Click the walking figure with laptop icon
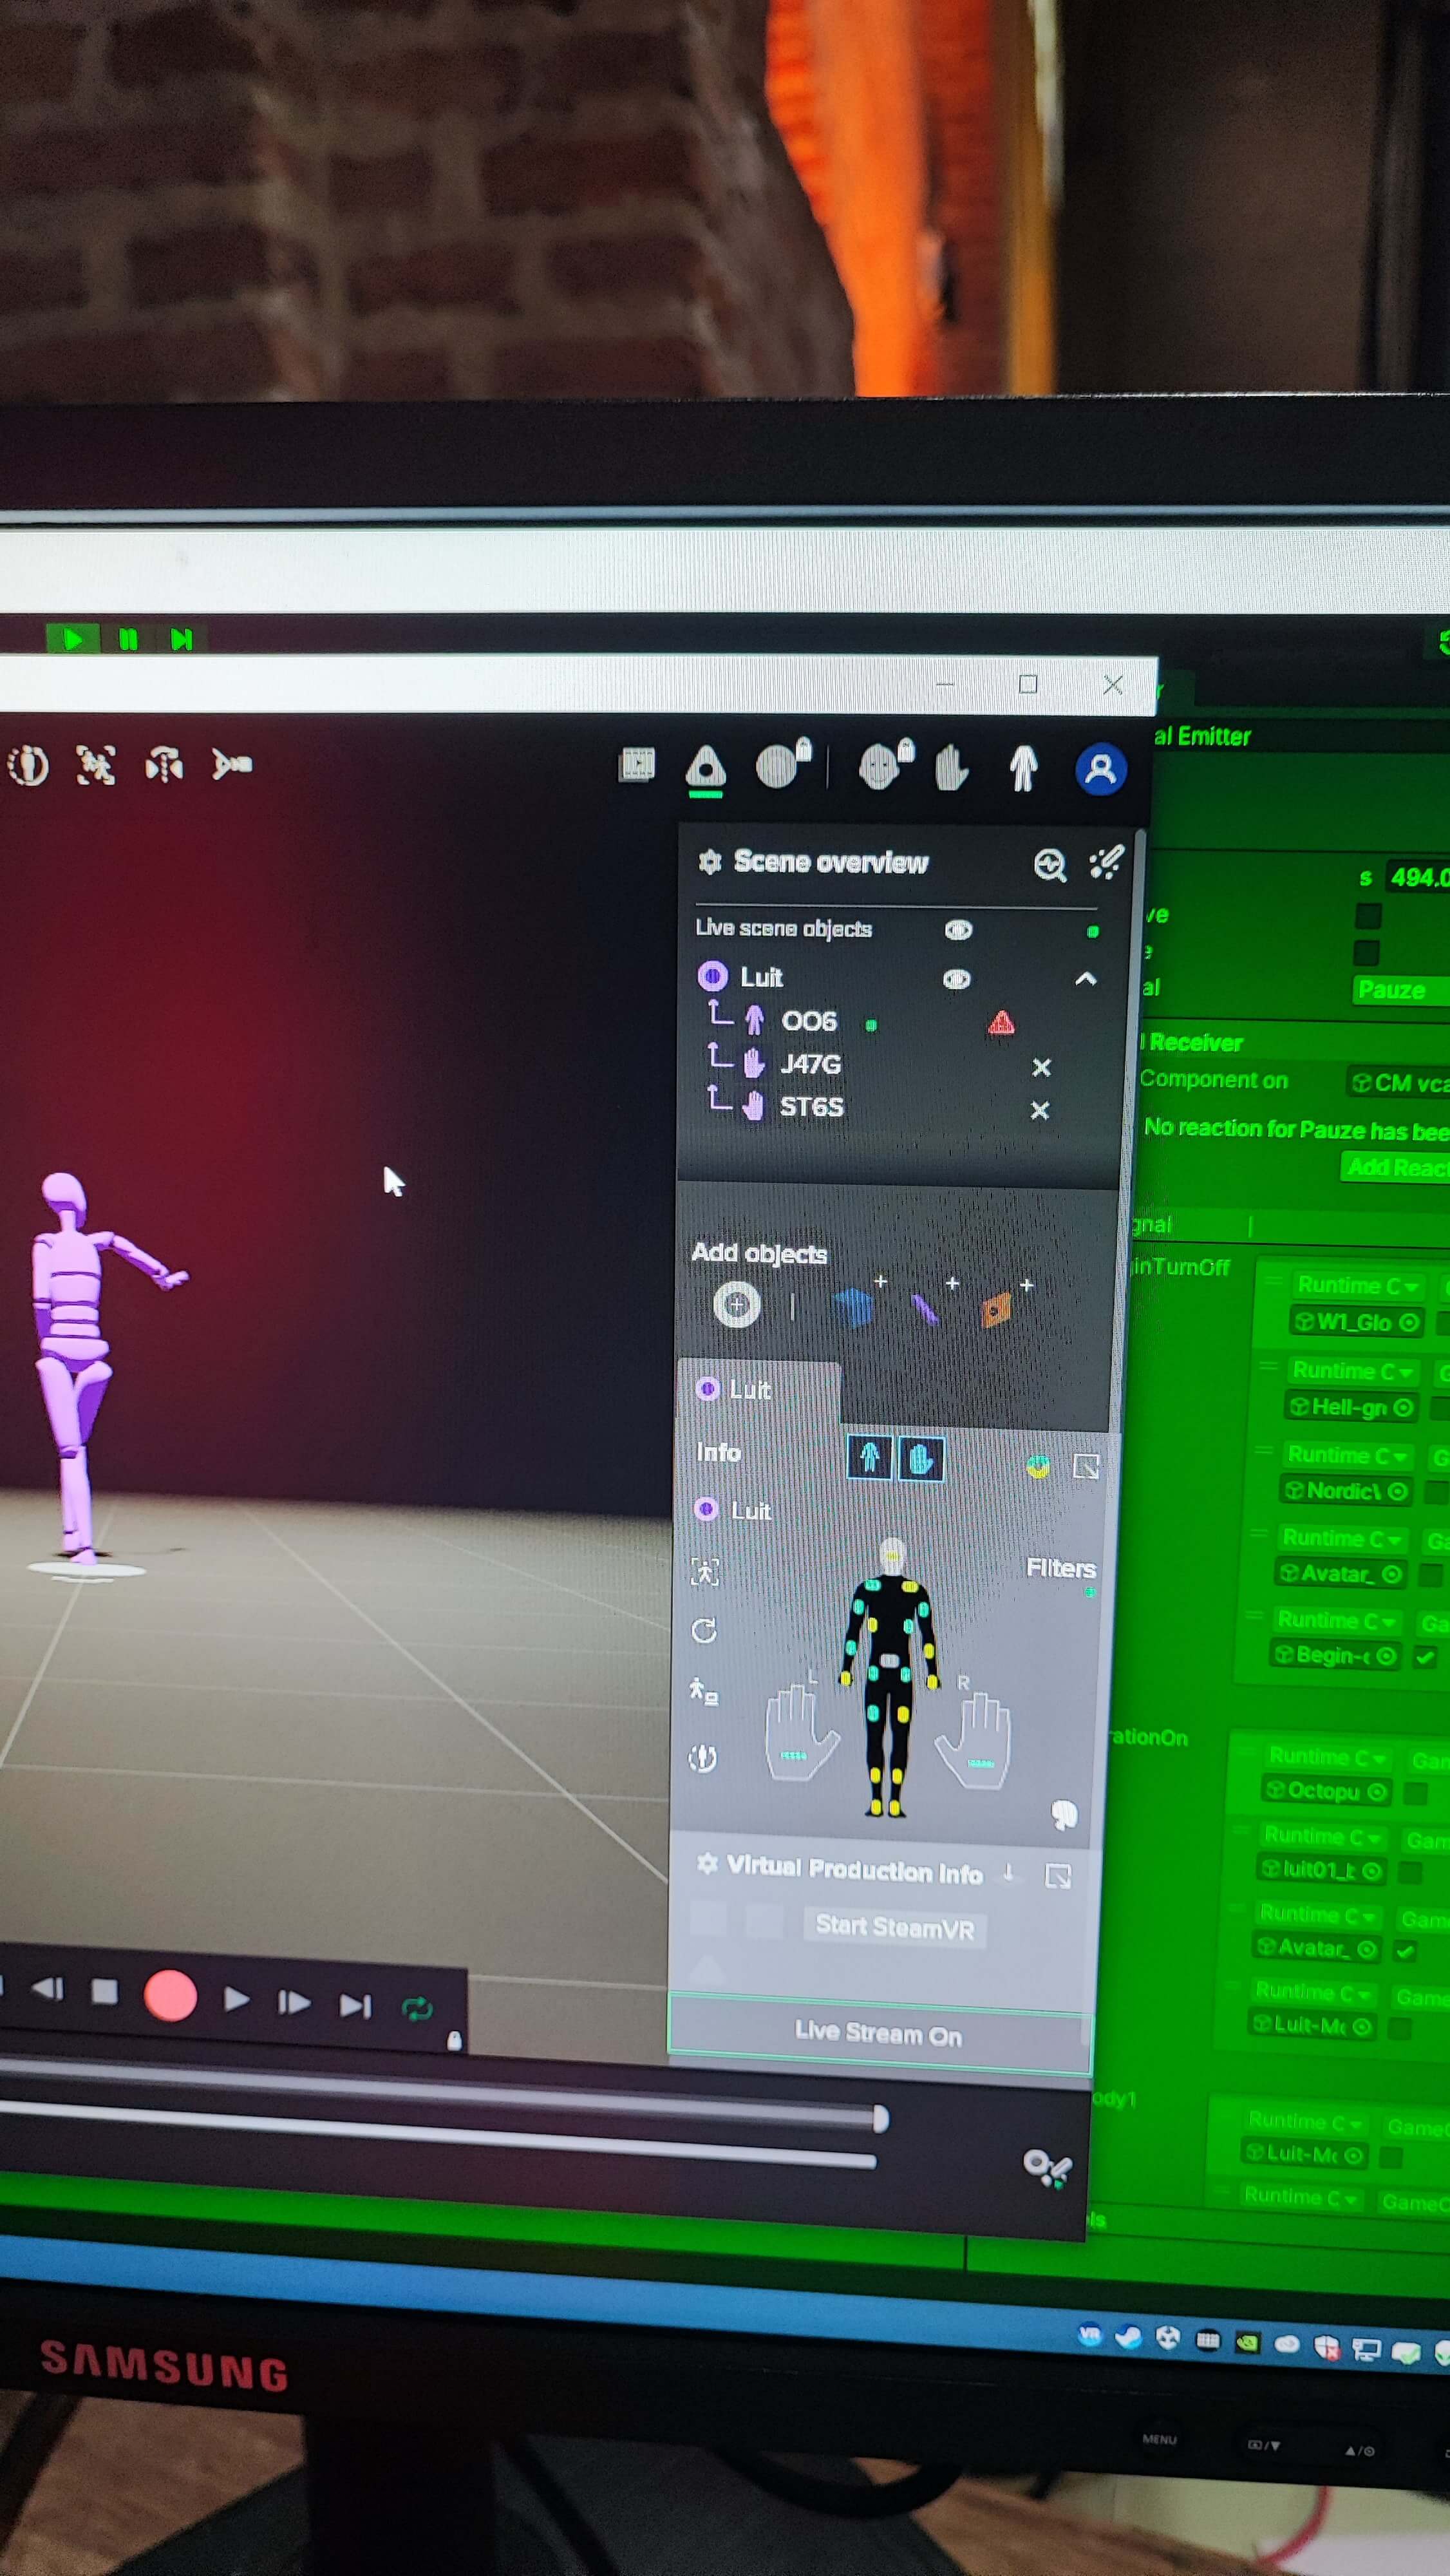Image resolution: width=1450 pixels, height=2576 pixels. [704, 1692]
